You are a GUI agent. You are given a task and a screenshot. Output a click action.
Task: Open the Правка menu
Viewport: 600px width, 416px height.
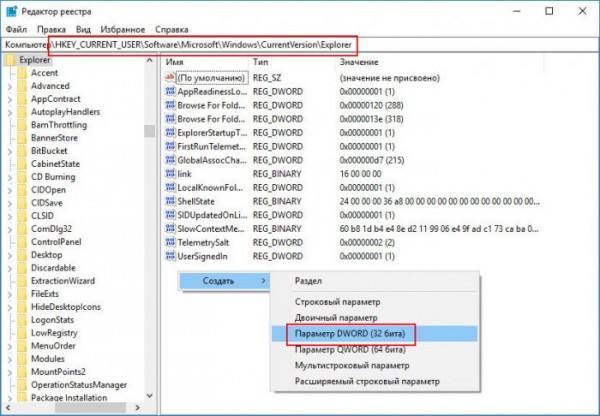(51, 29)
